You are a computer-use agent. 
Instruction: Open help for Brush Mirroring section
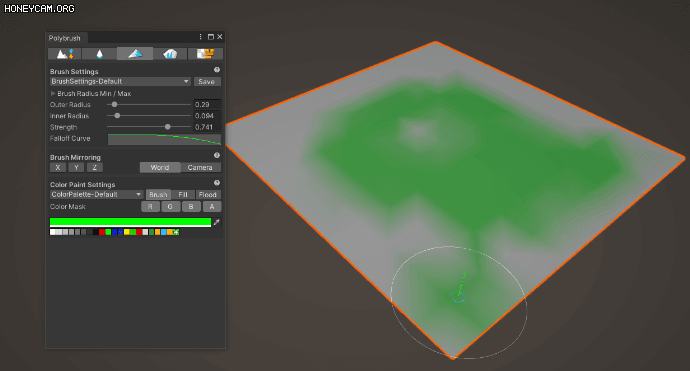[x=217, y=155]
